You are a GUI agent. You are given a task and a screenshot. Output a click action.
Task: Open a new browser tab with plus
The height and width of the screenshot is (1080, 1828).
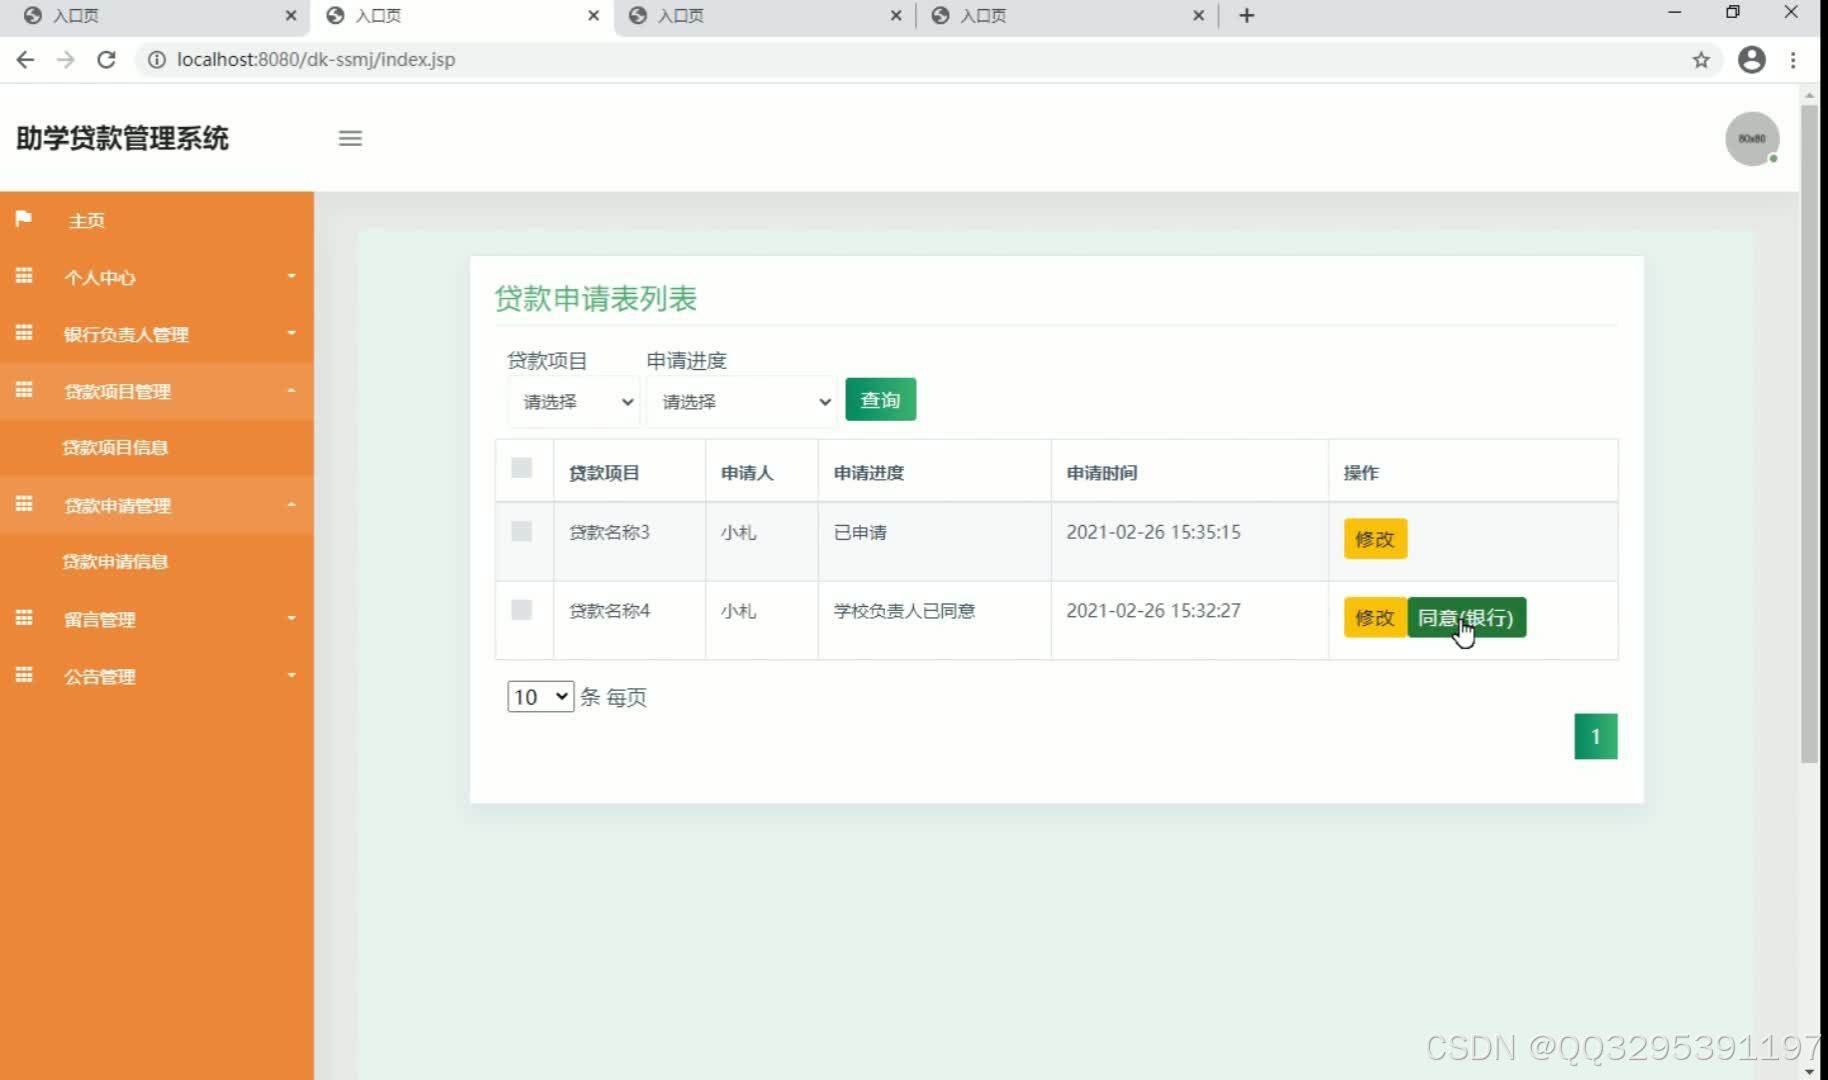[1246, 15]
